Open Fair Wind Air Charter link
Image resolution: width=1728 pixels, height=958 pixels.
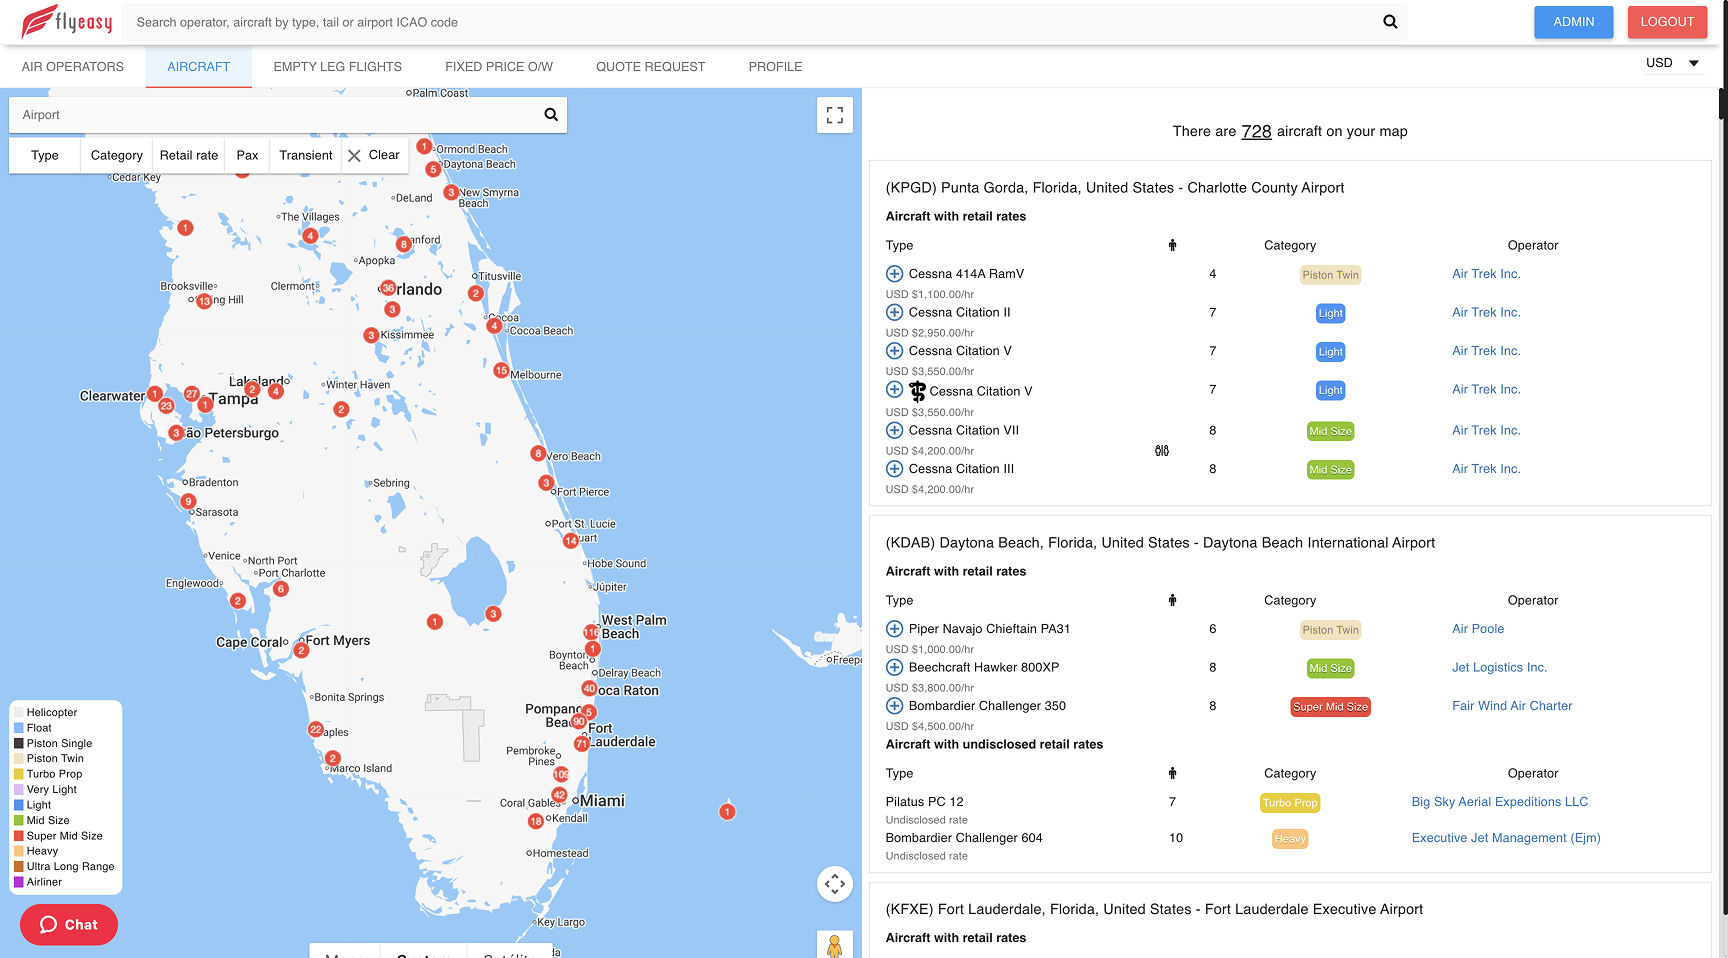[x=1512, y=706]
